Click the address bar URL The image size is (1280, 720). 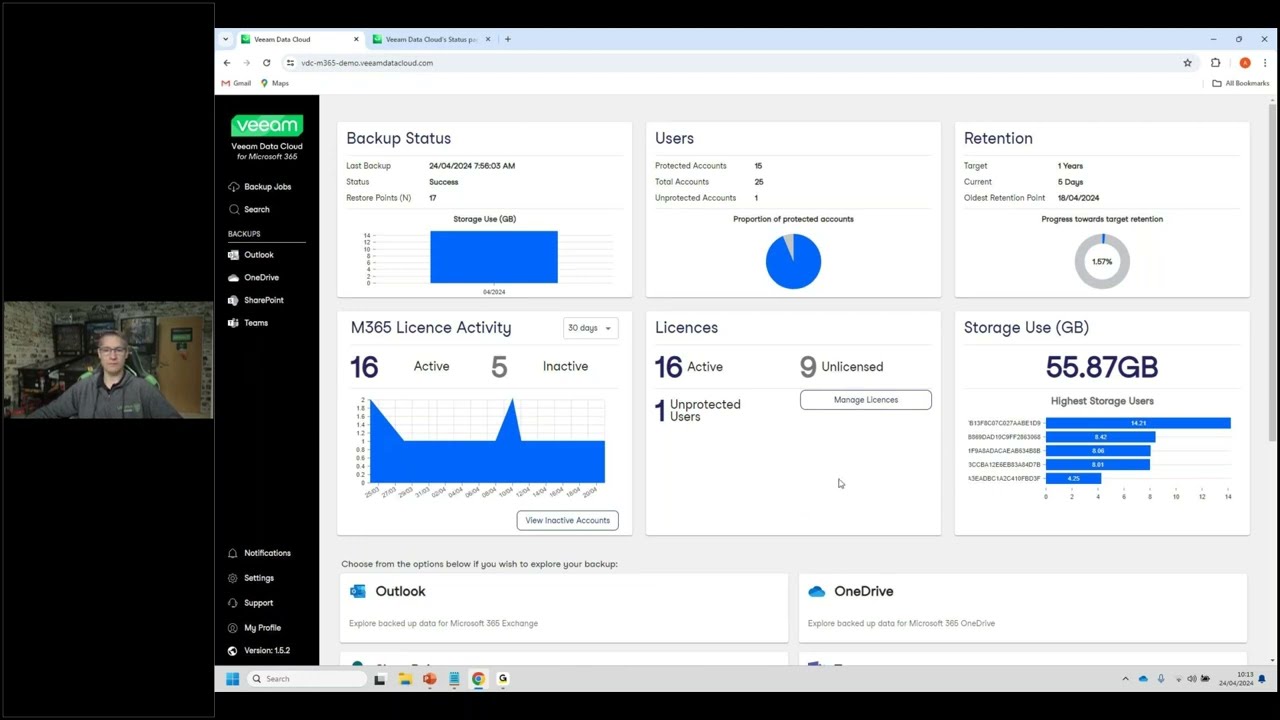click(x=367, y=63)
